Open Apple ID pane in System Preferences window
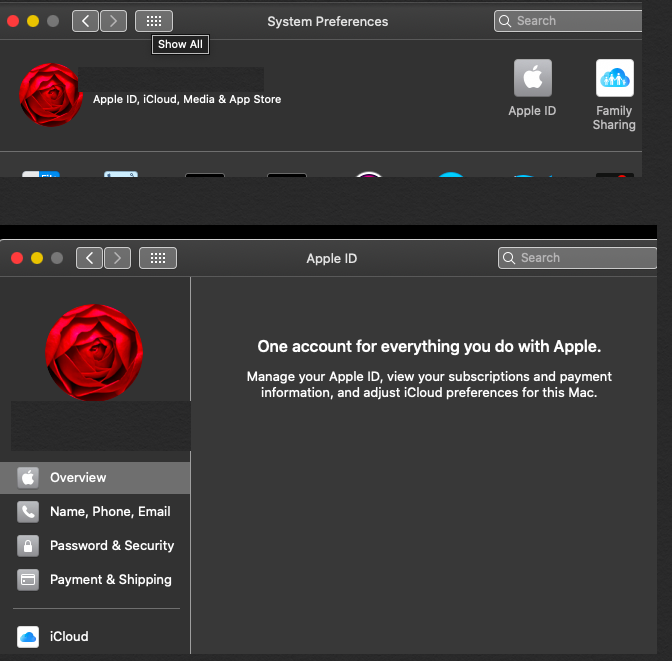 click(x=532, y=88)
